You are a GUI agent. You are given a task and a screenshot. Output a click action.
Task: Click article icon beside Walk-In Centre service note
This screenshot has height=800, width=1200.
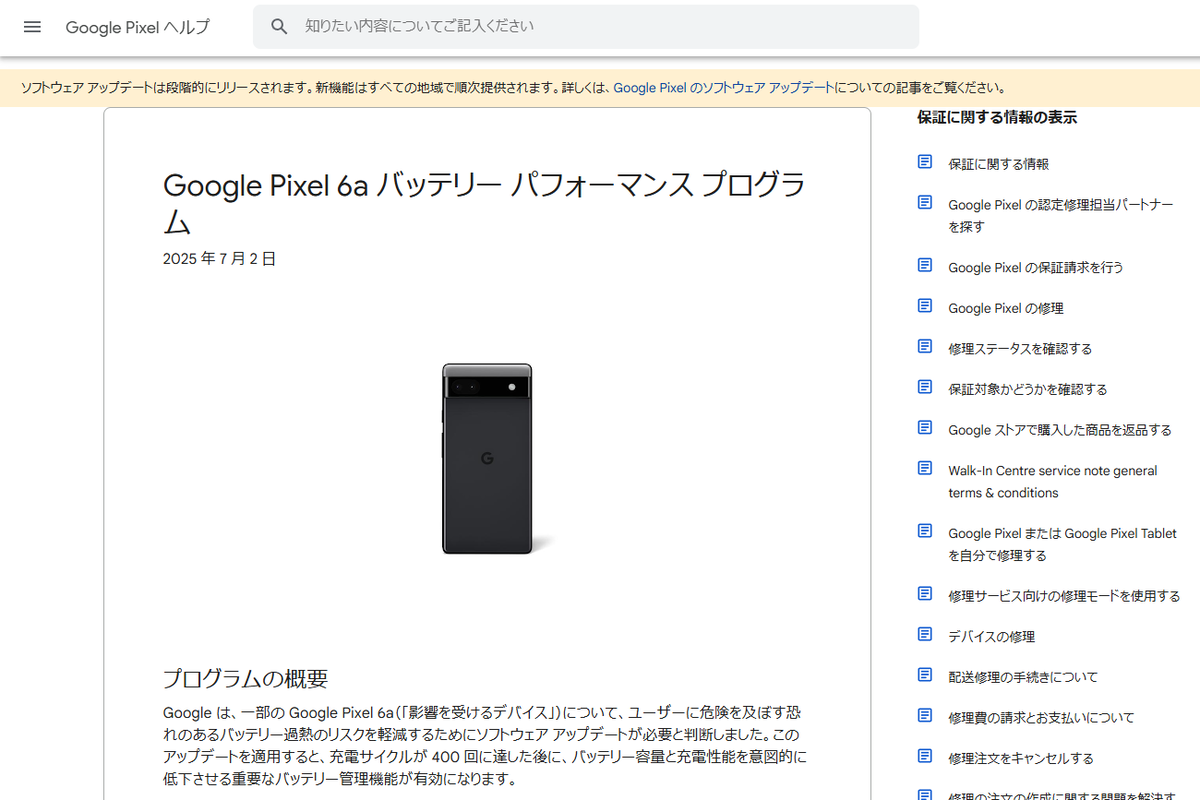[x=925, y=468]
